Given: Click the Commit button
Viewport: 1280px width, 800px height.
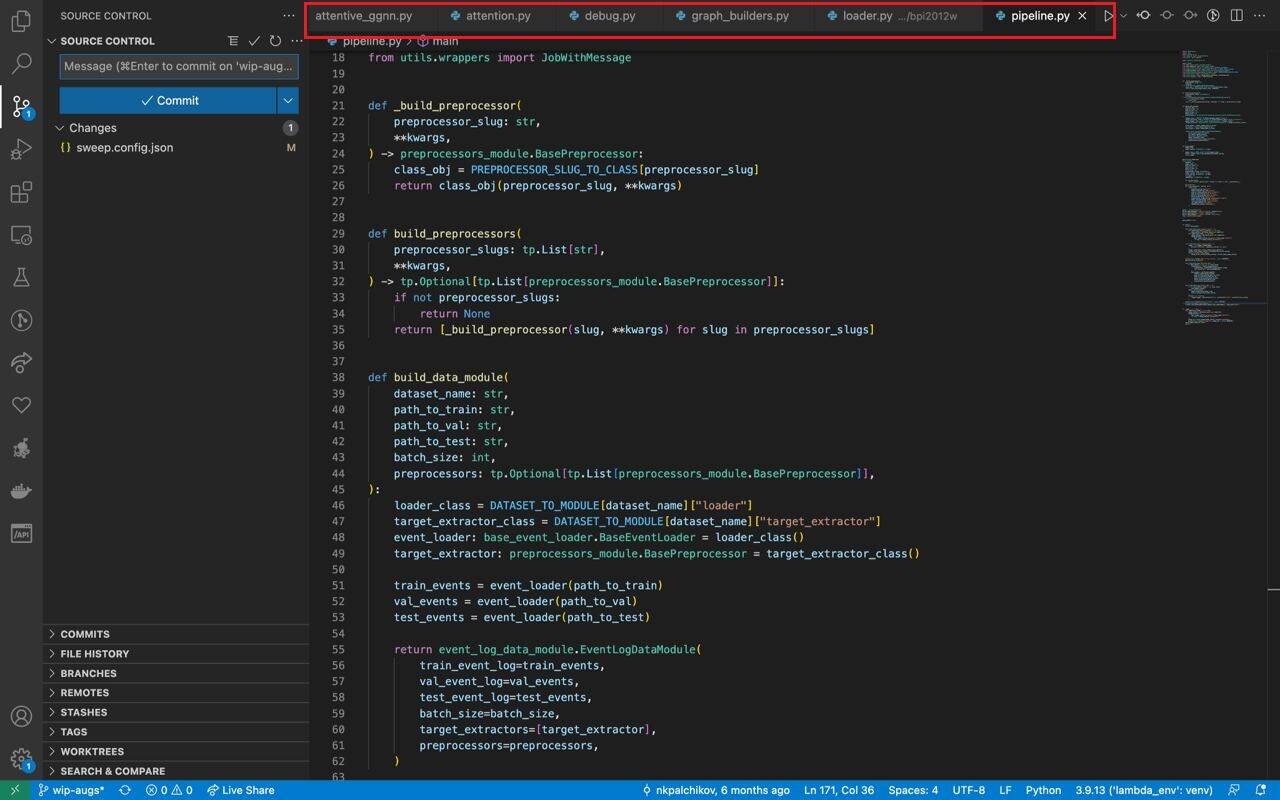Looking at the screenshot, I should click(x=168, y=100).
